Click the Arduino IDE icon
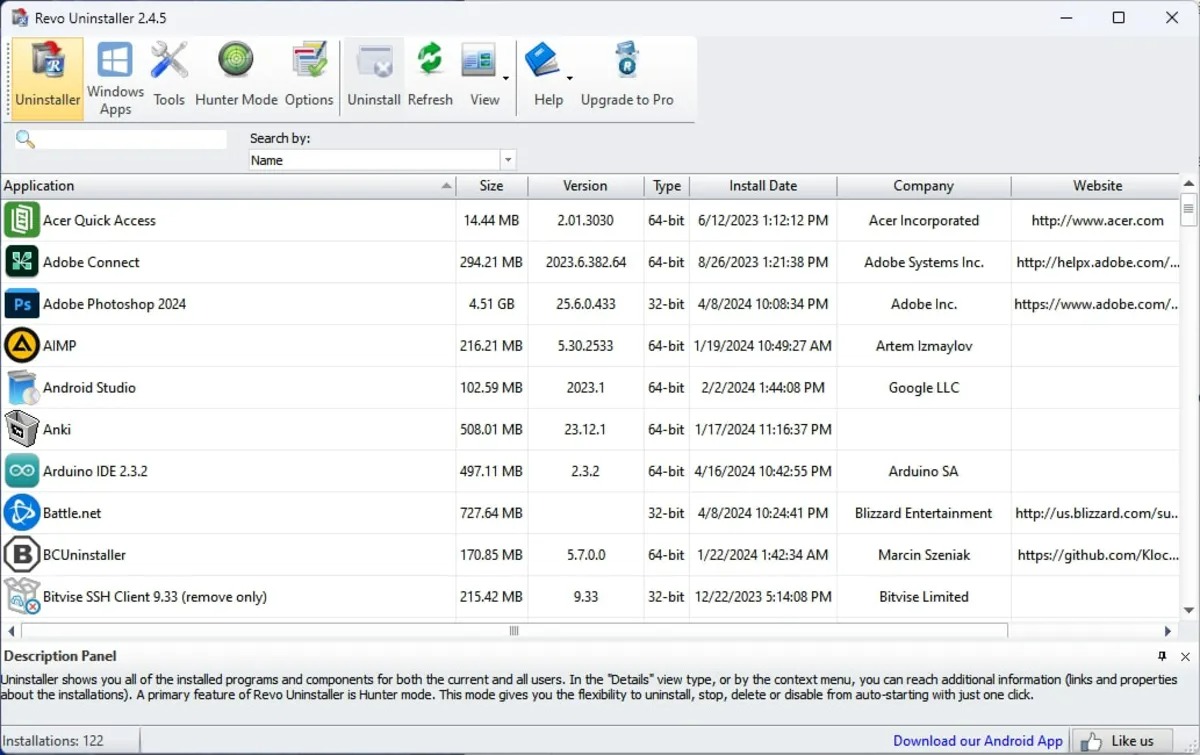 21,471
